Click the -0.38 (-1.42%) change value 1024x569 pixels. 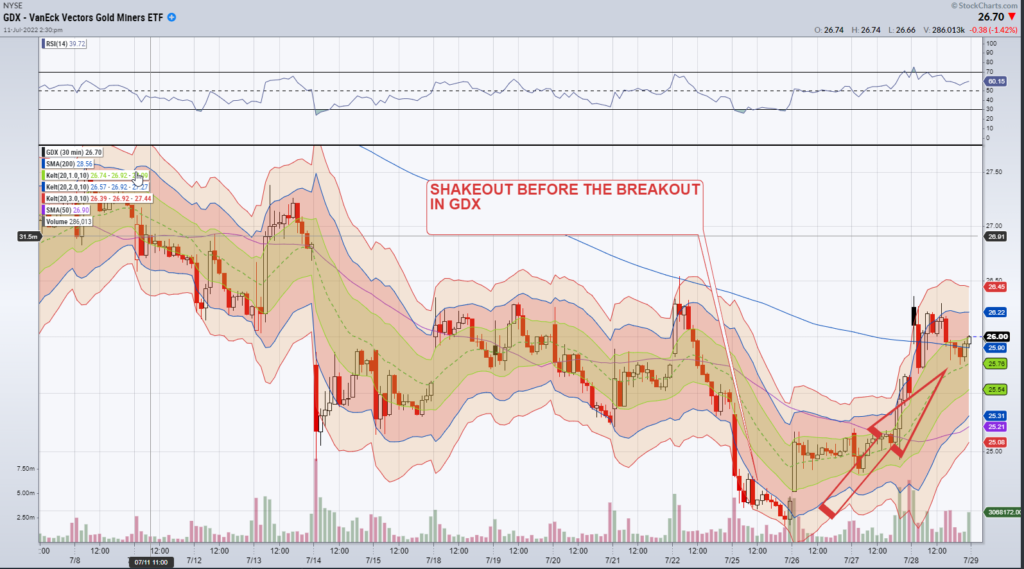[x=993, y=30]
